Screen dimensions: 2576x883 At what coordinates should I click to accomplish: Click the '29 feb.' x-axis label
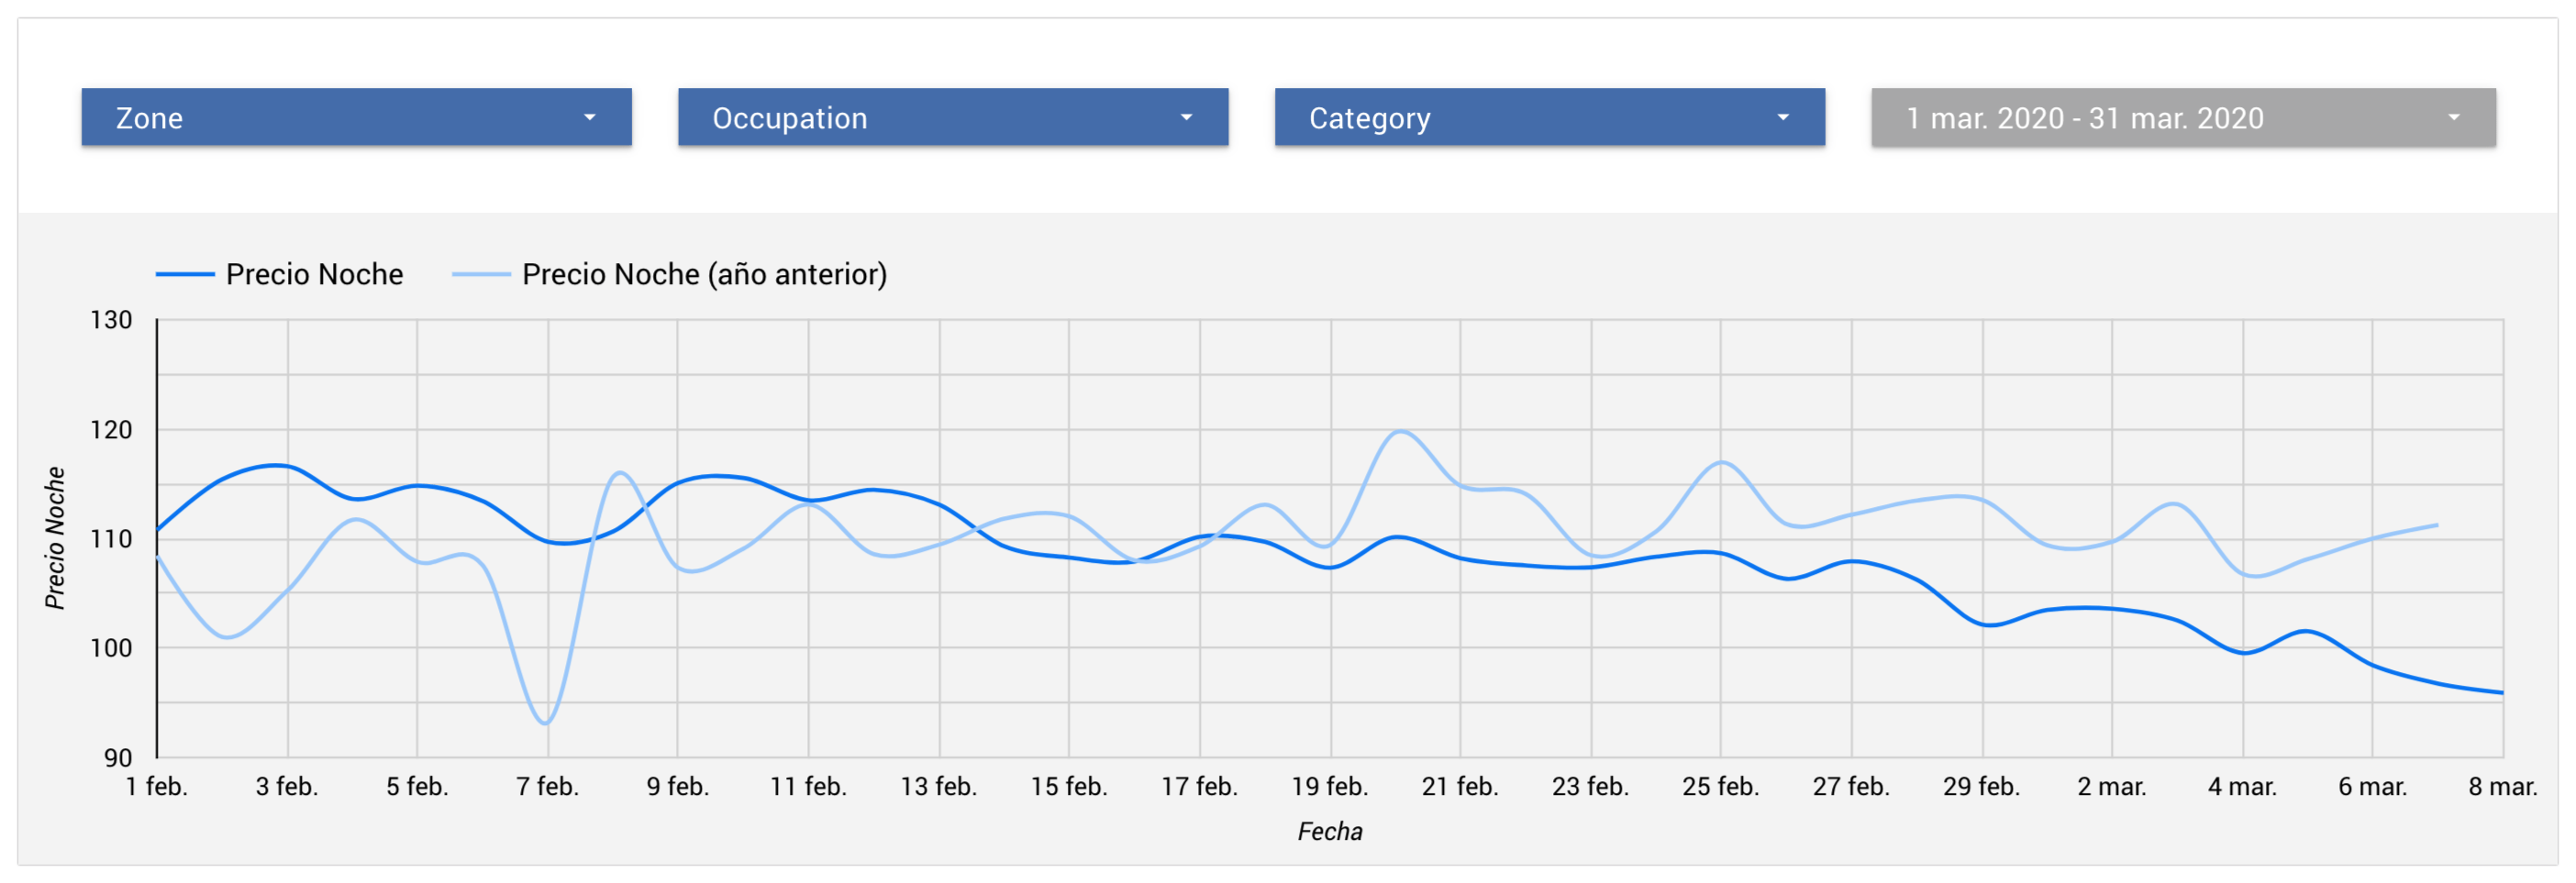click(1981, 787)
